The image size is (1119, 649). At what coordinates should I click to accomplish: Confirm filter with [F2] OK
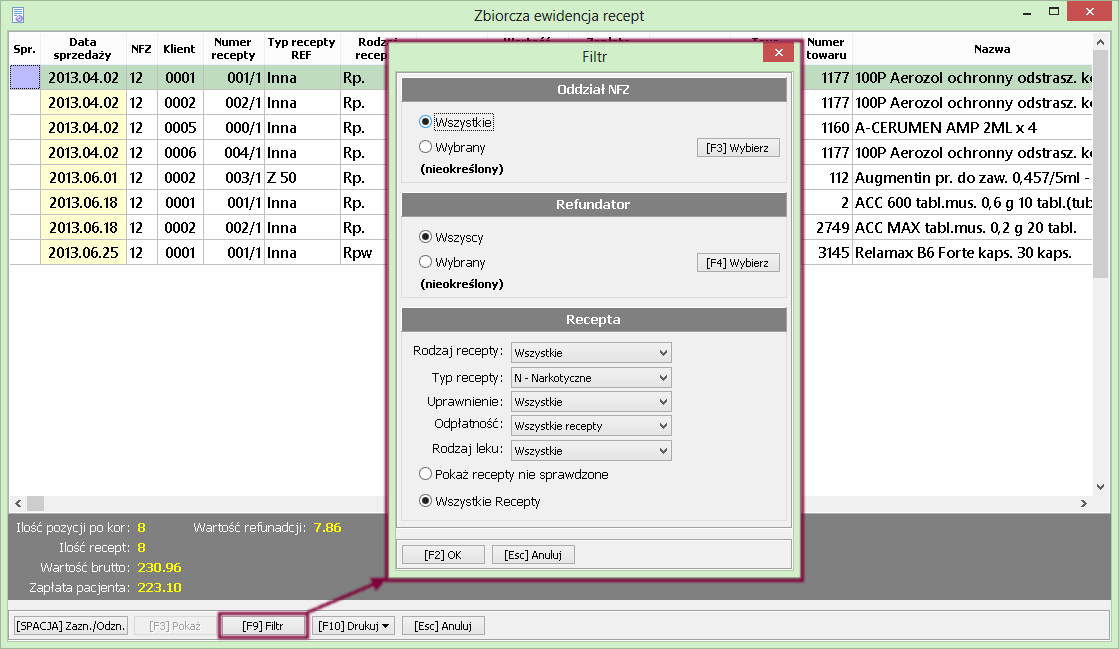coord(443,555)
